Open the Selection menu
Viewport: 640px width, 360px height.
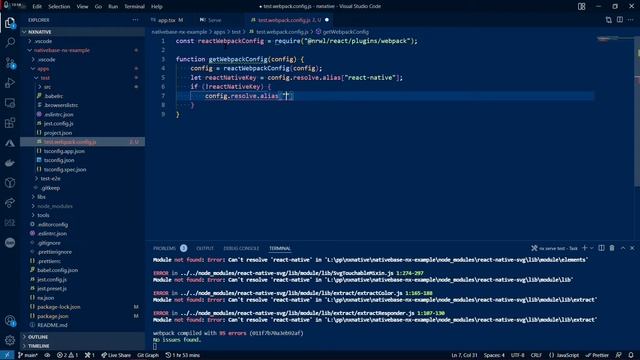click(x=59, y=7)
